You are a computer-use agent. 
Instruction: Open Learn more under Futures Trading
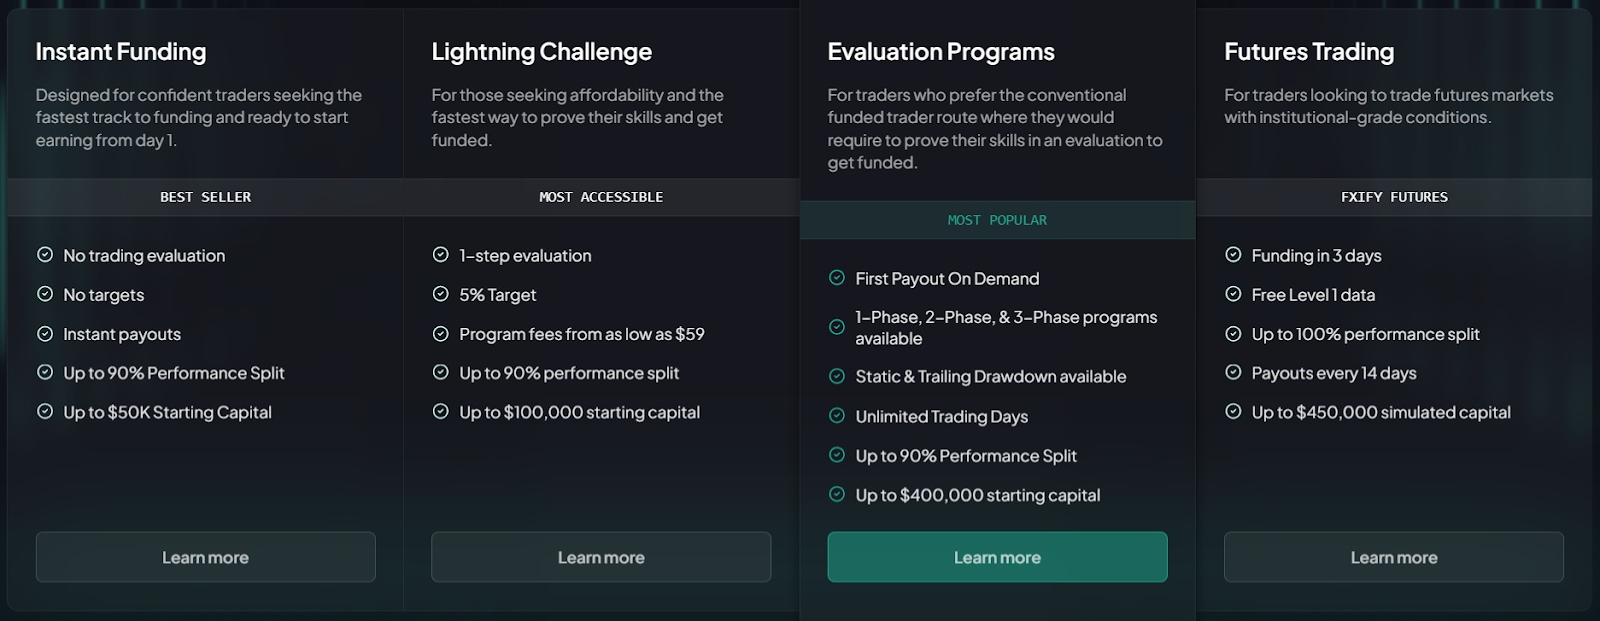coord(1394,557)
